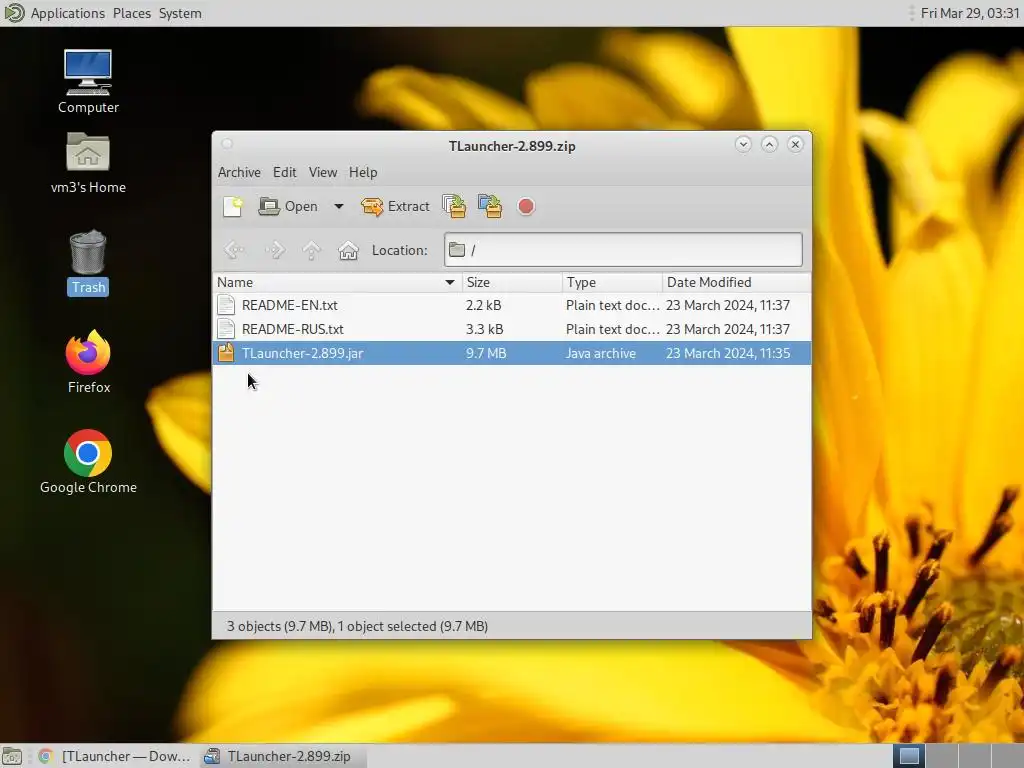Open the View menu
The image size is (1024, 768).
point(323,172)
